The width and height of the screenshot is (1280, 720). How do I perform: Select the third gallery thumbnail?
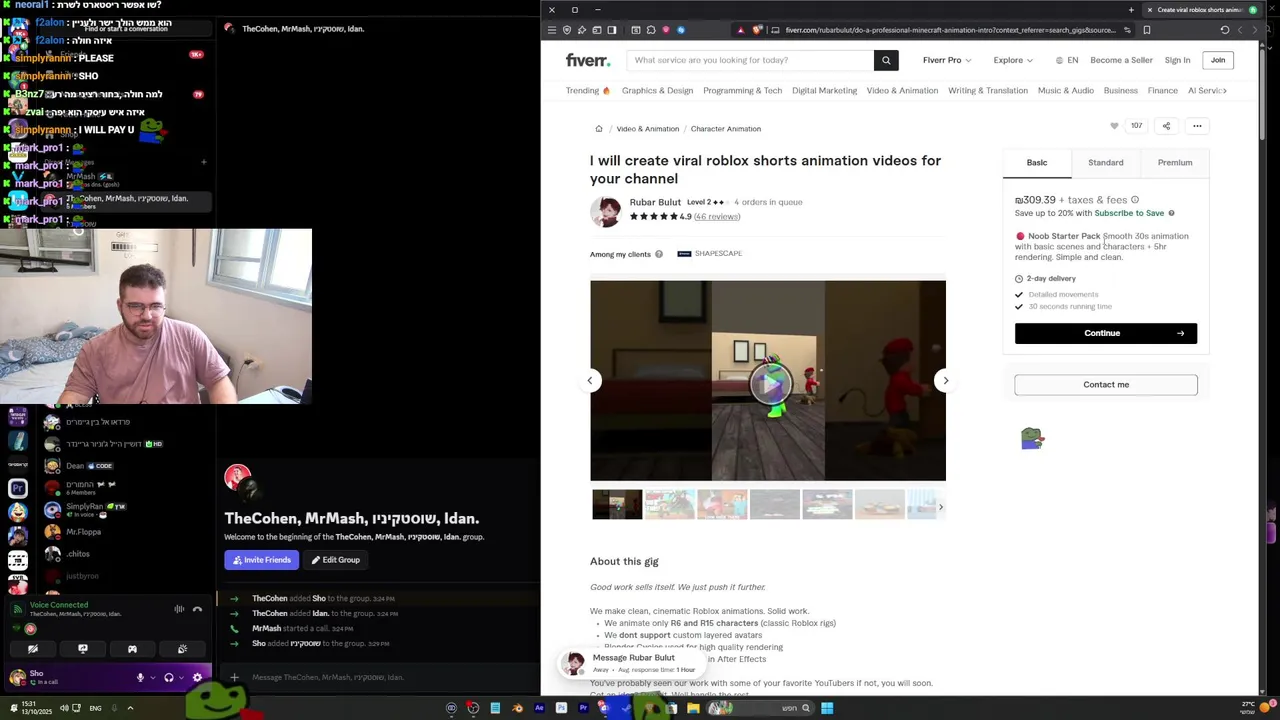tap(722, 505)
